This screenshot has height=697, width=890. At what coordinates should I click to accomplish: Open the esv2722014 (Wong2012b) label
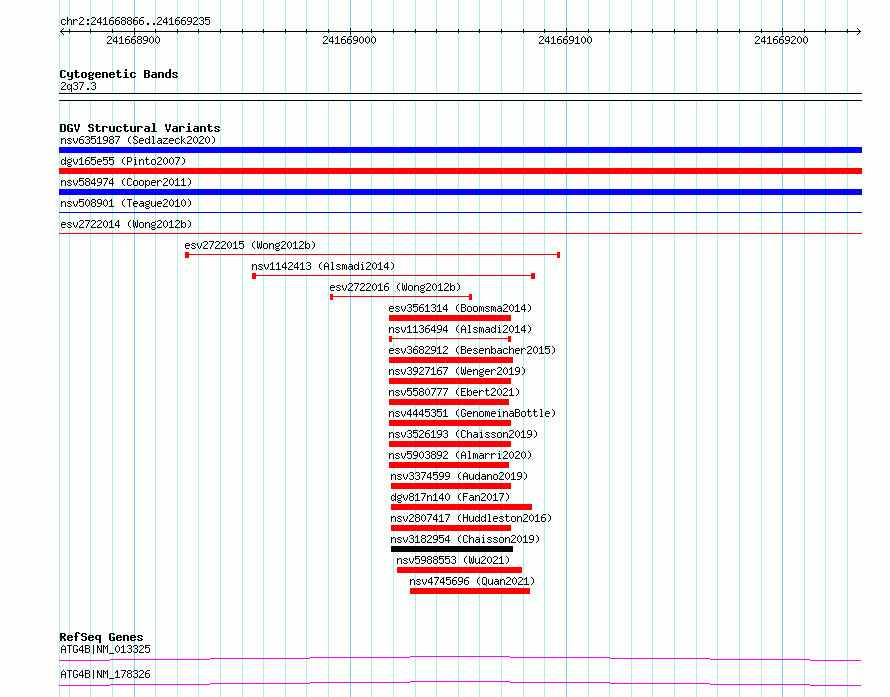[x=126, y=224]
